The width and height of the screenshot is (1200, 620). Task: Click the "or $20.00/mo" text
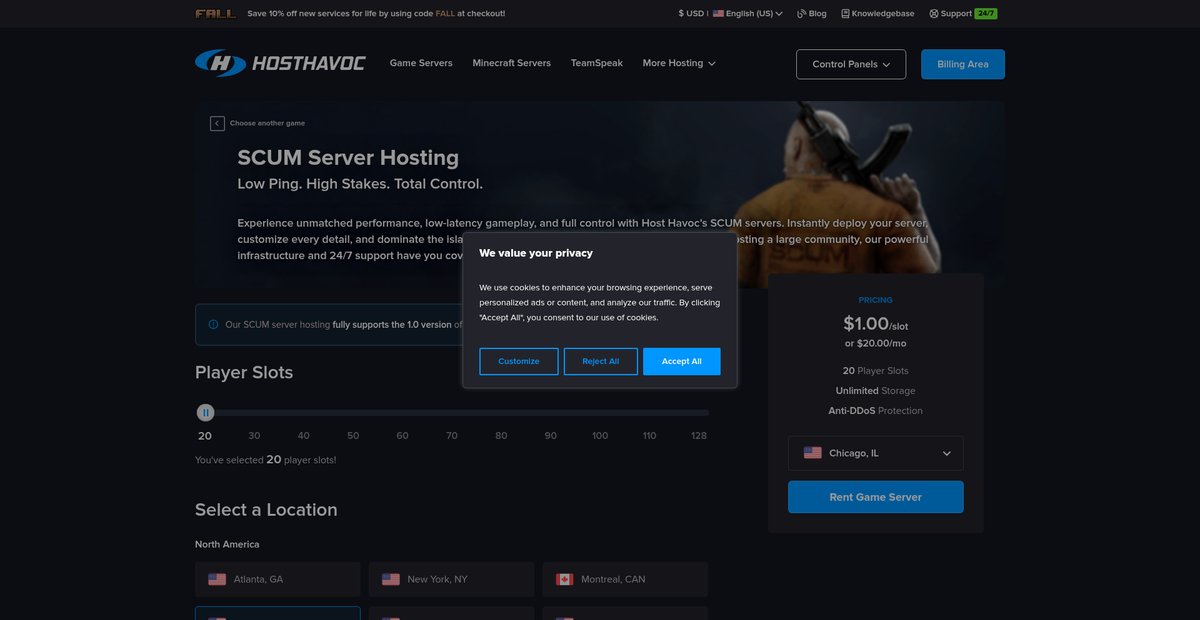tap(876, 343)
